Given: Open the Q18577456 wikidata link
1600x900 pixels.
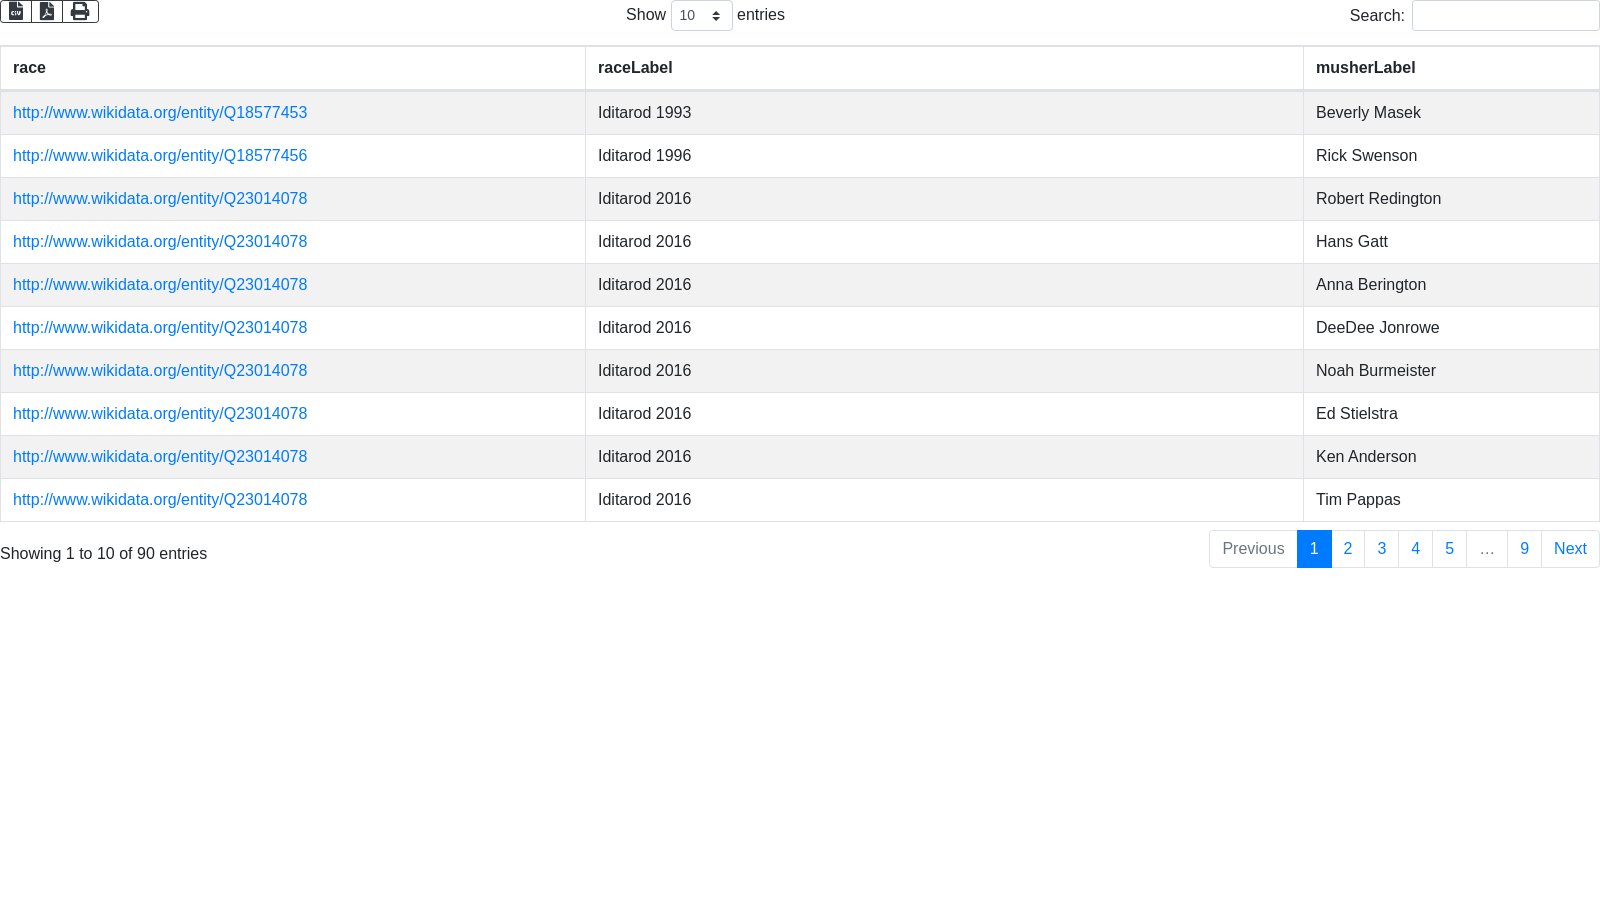Looking at the screenshot, I should coord(160,156).
